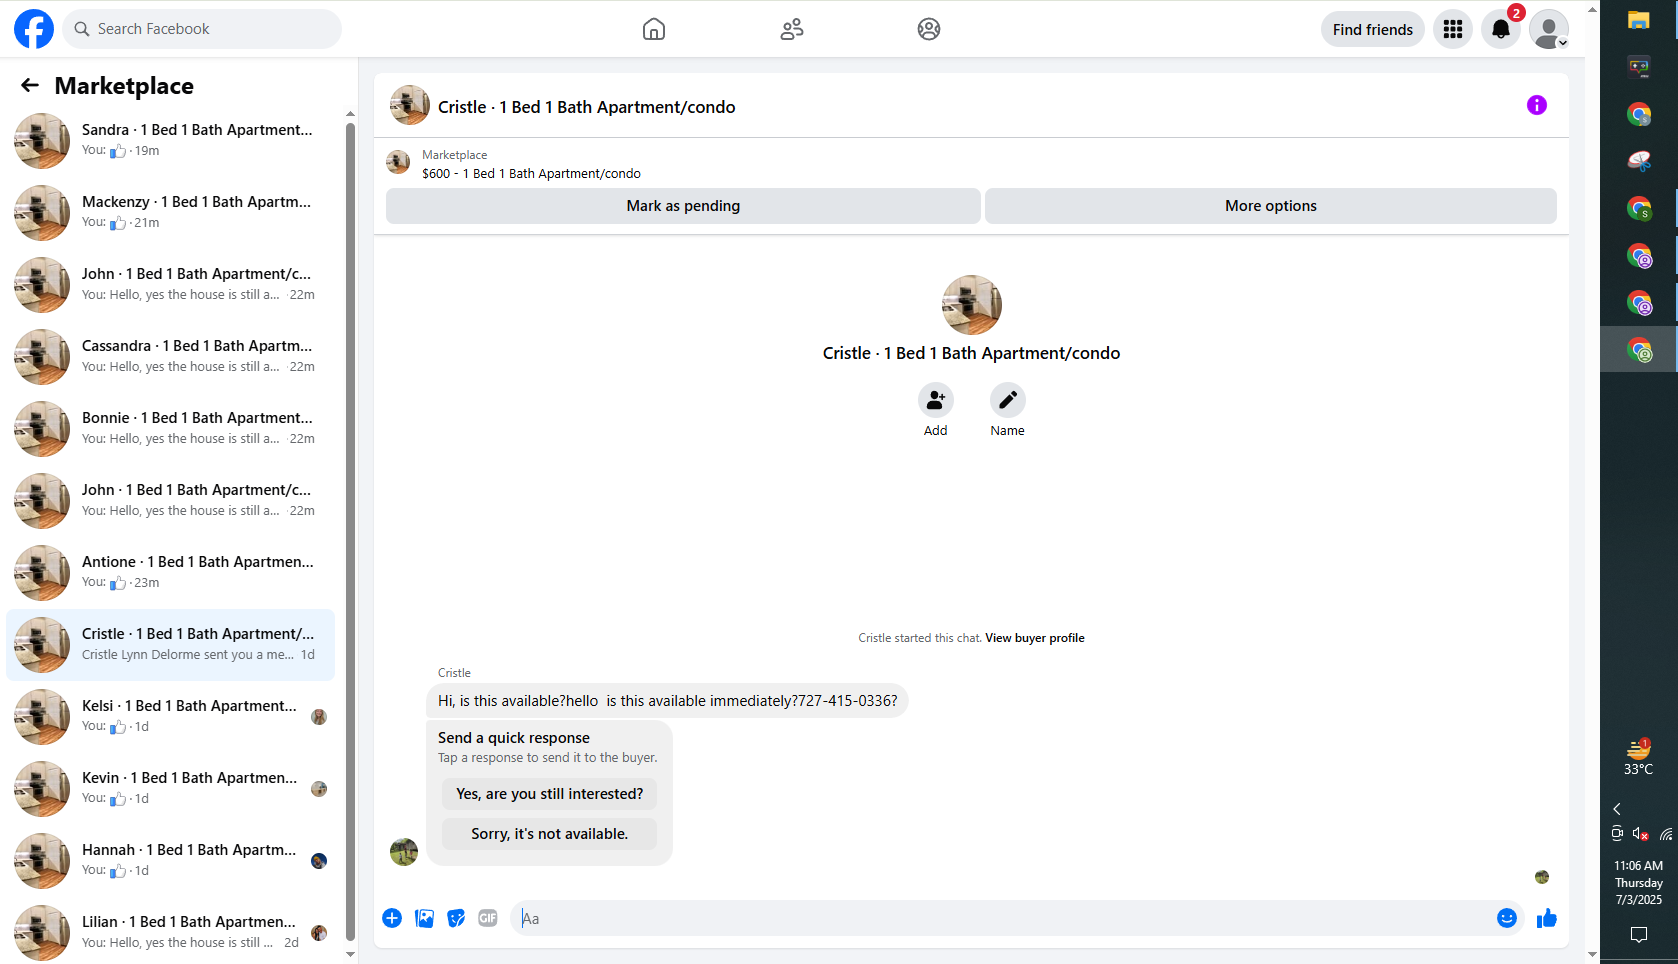Viewport: 1678px width, 964px height.
Task: Open the Antione conversation
Action: [171, 573]
